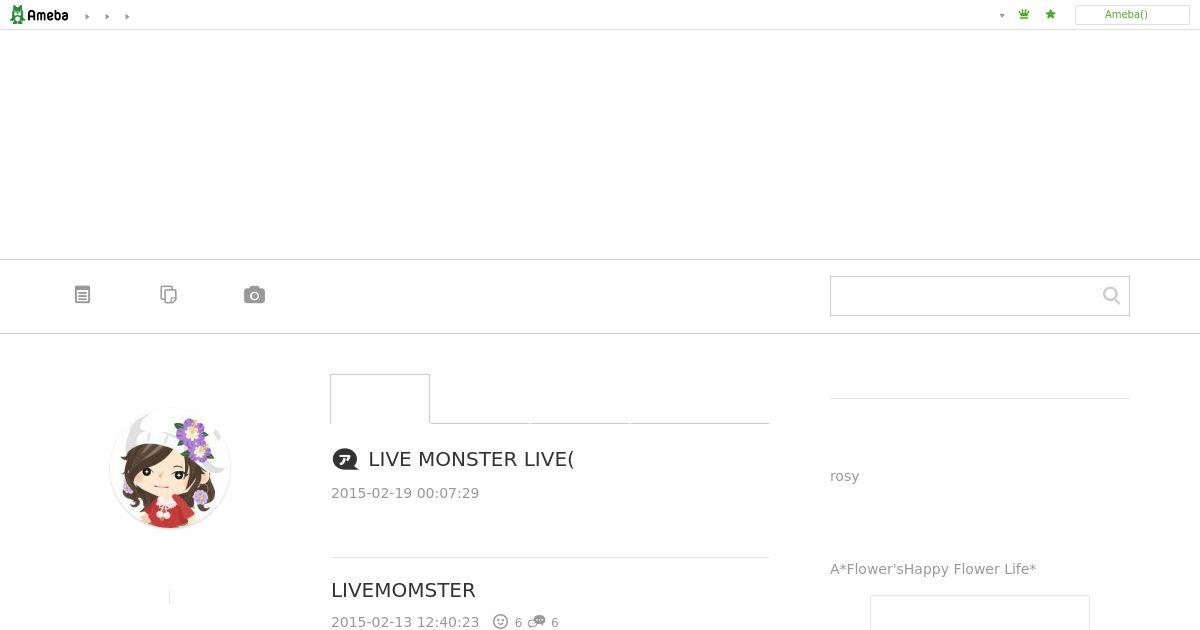
Task: Expand the small down-arrow dropdown near crown icon
Action: click(x=1002, y=16)
